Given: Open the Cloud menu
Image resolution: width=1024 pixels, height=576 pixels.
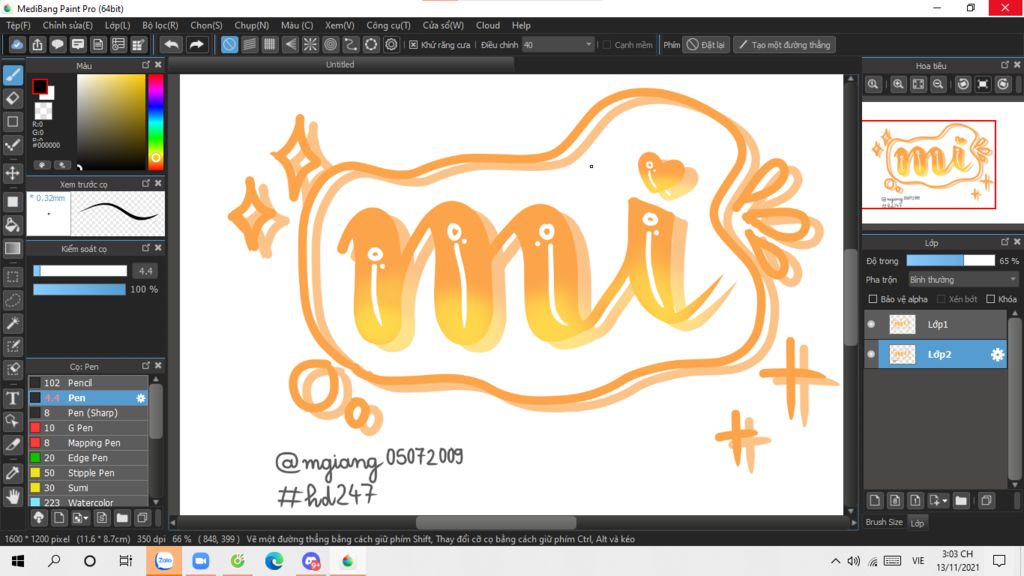Looking at the screenshot, I should [x=488, y=25].
